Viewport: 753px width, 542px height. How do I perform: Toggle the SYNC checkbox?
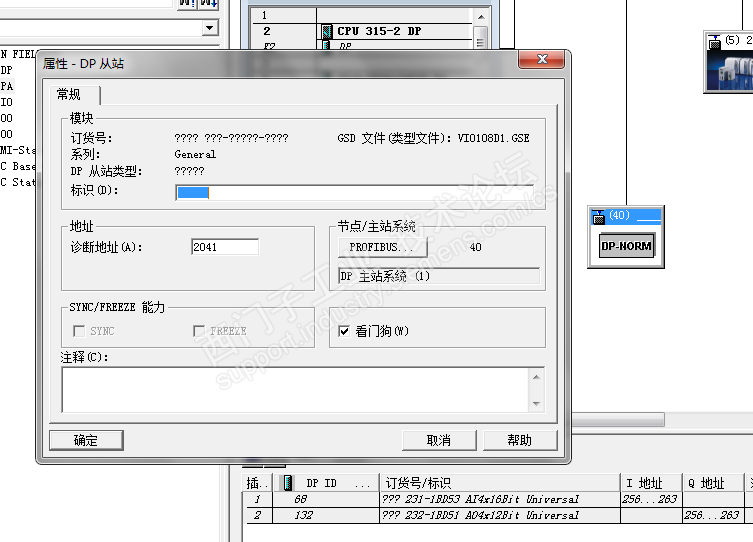79,331
